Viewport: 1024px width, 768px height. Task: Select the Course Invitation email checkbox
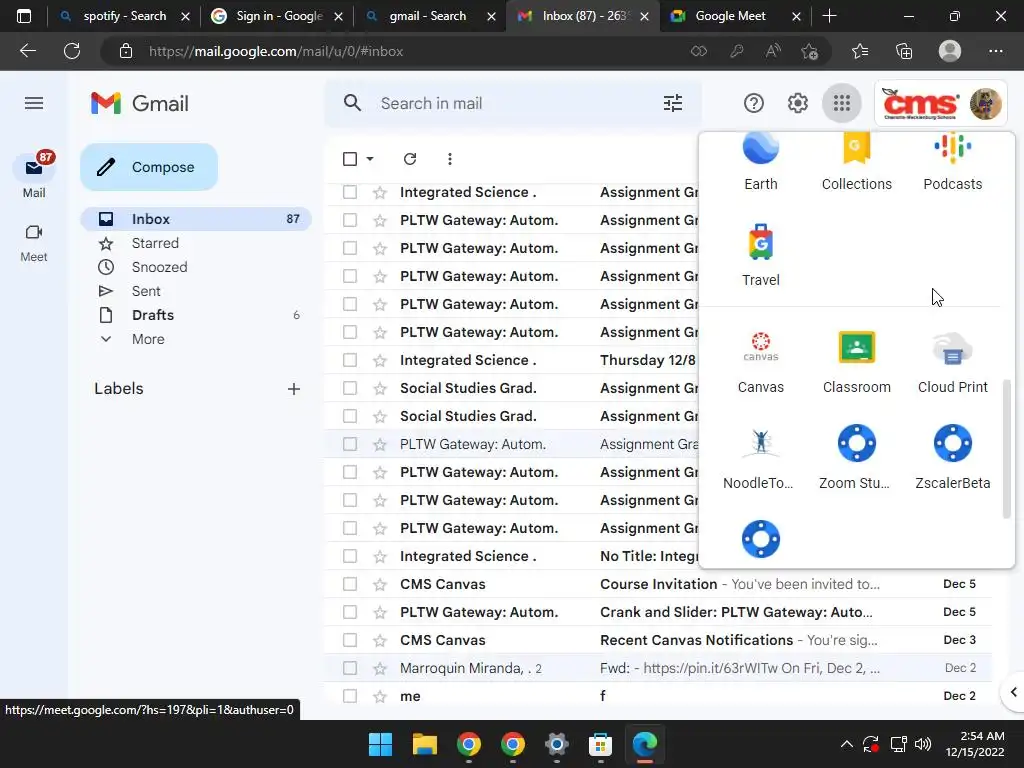[350, 584]
